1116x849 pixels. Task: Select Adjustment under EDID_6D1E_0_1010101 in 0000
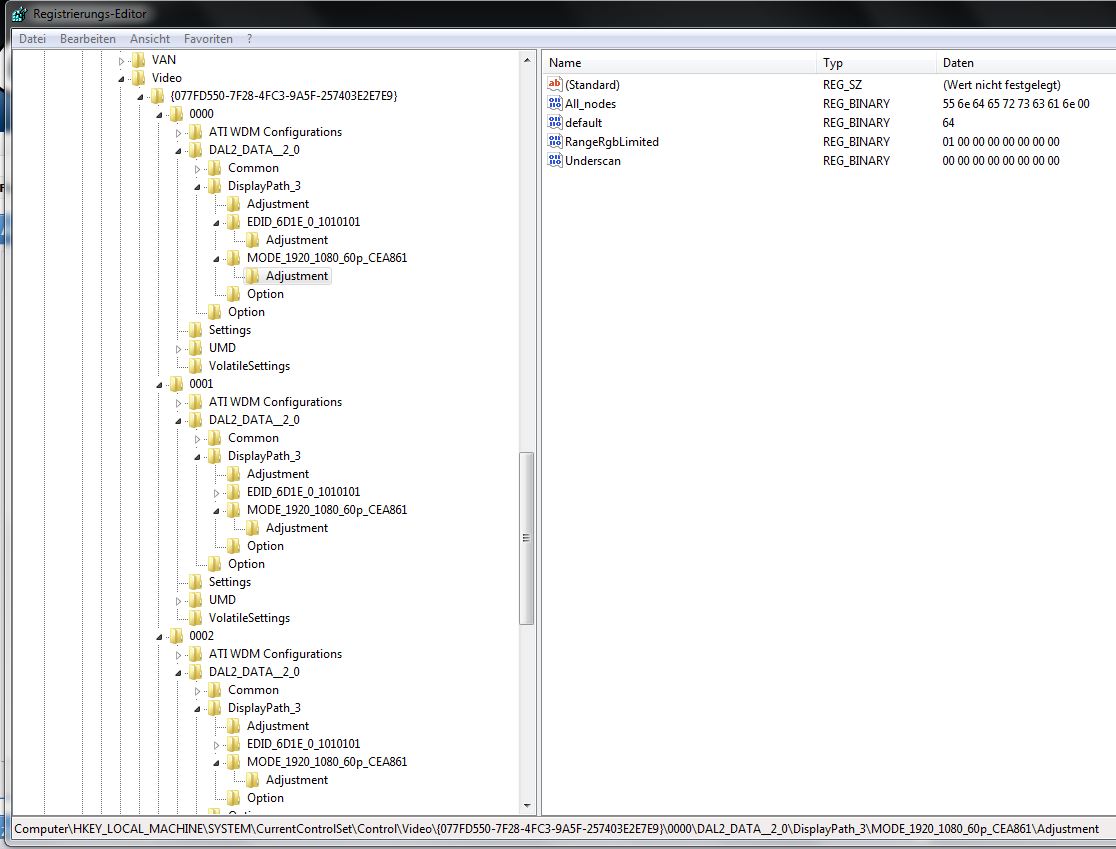click(297, 240)
